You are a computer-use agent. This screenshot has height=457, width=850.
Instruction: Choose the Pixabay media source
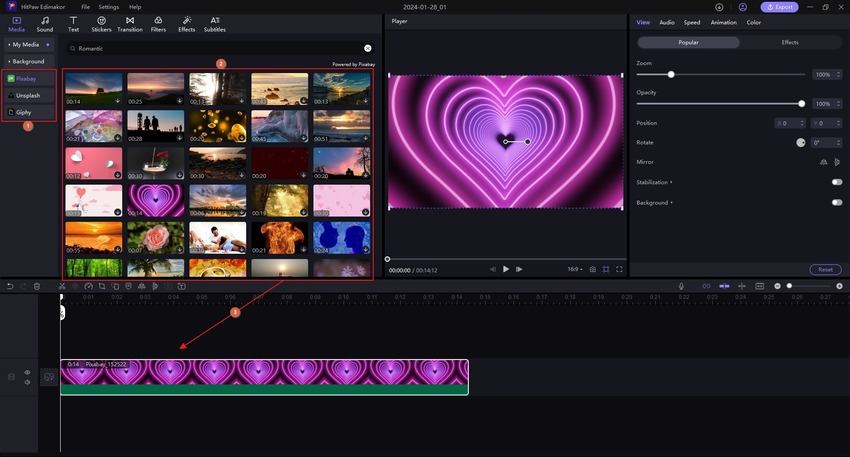[x=29, y=79]
